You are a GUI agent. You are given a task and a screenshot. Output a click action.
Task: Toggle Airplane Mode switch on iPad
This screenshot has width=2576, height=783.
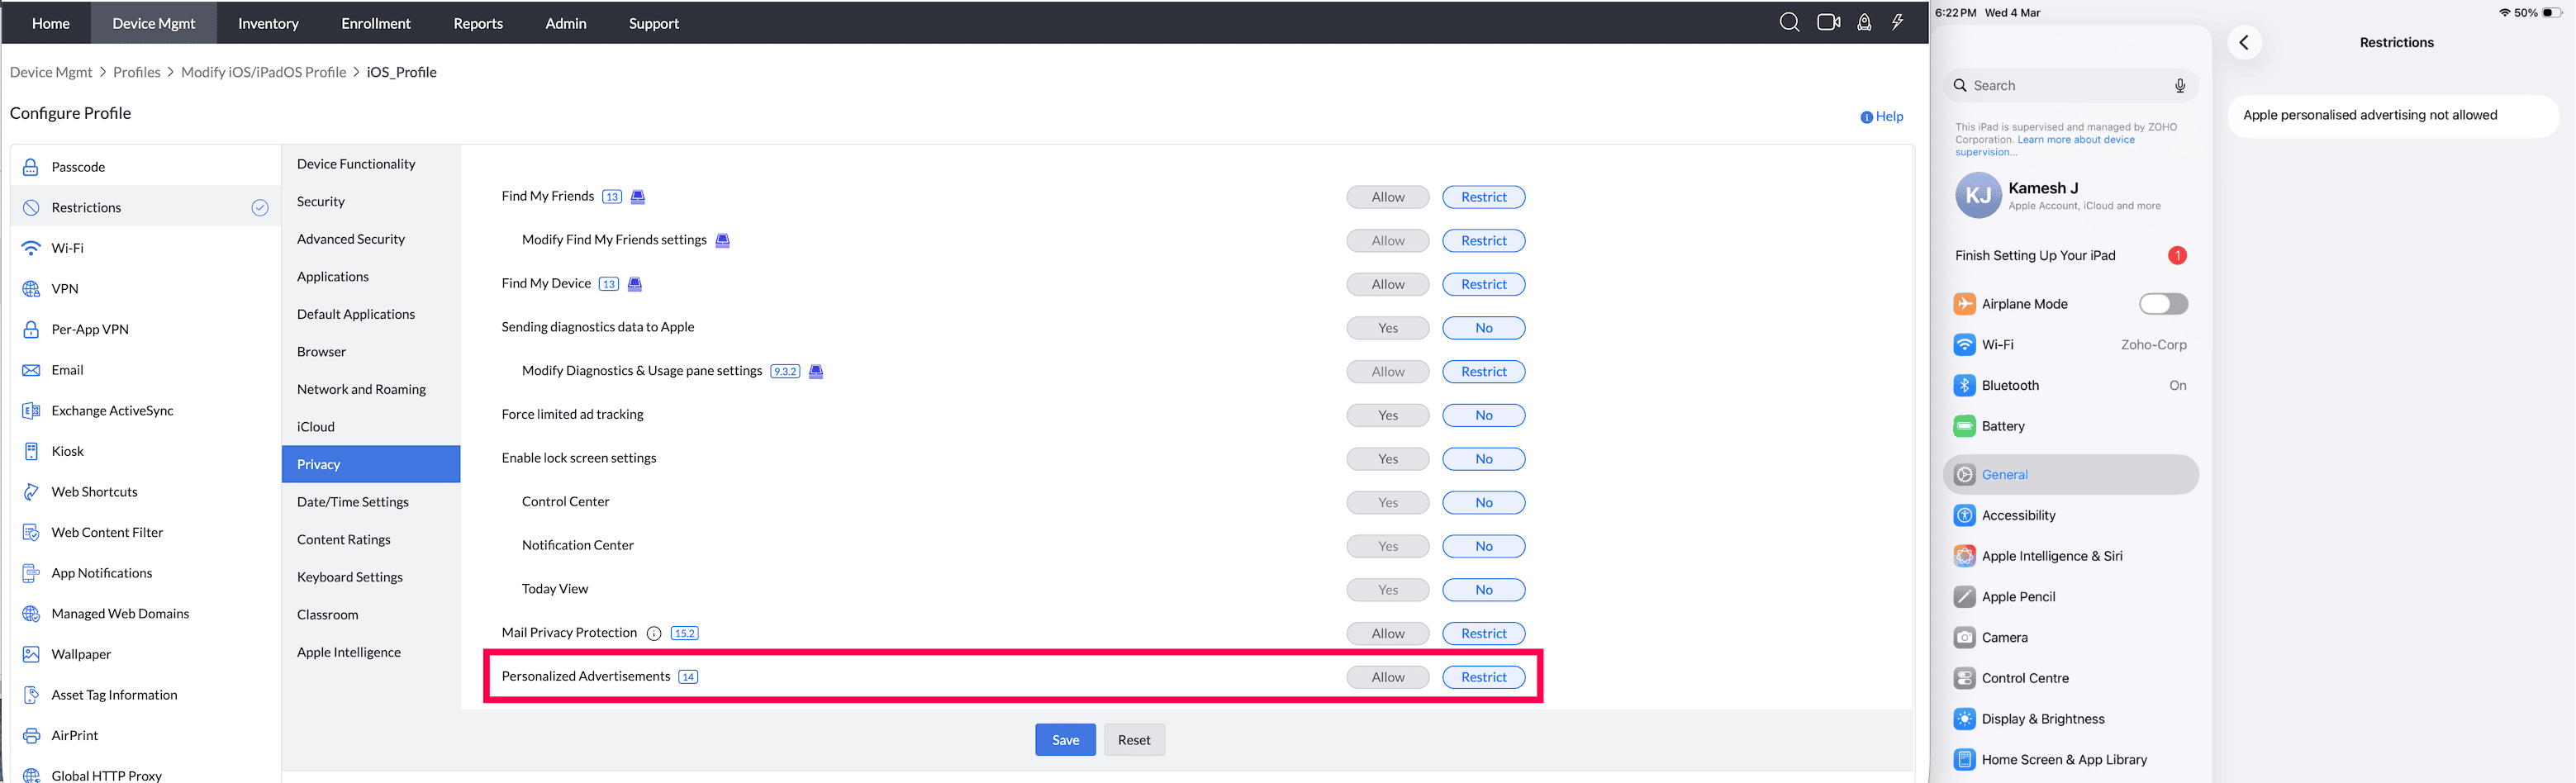tap(2163, 304)
